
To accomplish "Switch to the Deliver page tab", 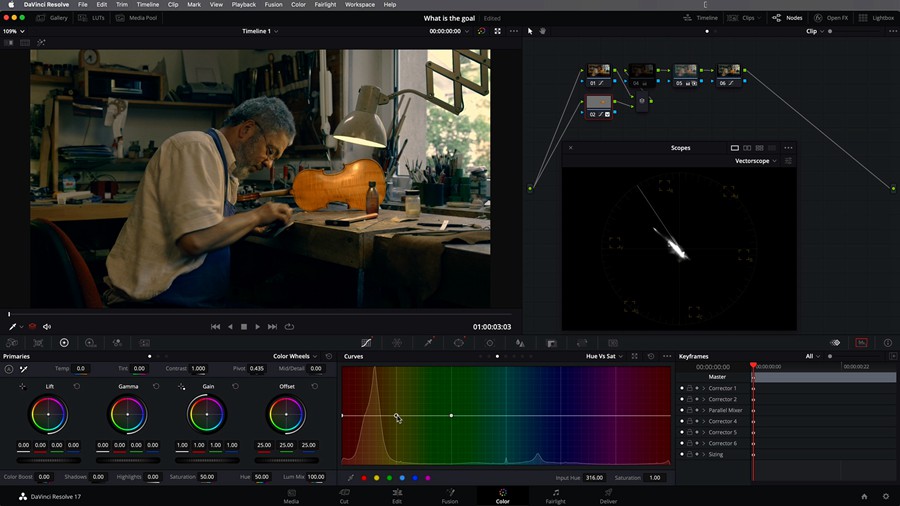I will point(608,496).
